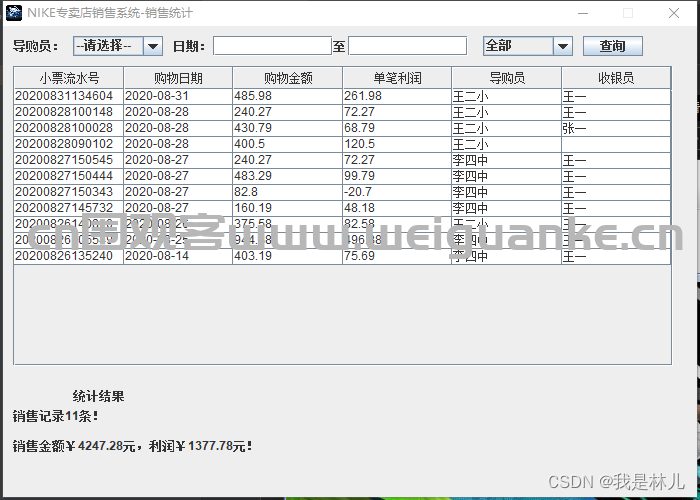This screenshot has width=700, height=500.
Task: Focus the end date input field
Action: coord(408,46)
